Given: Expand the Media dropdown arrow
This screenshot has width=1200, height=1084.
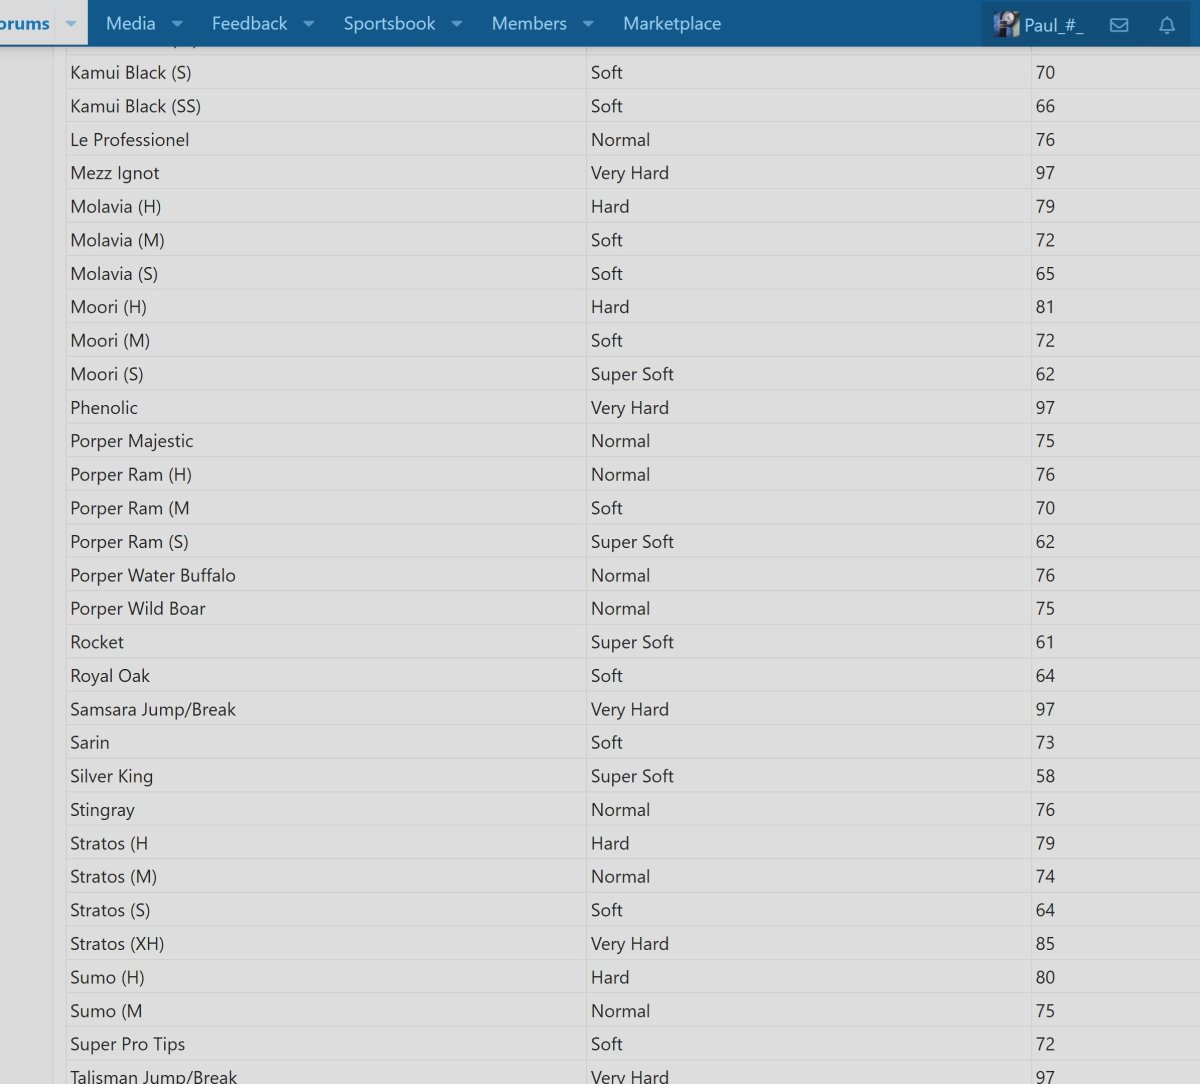Looking at the screenshot, I should click(177, 24).
